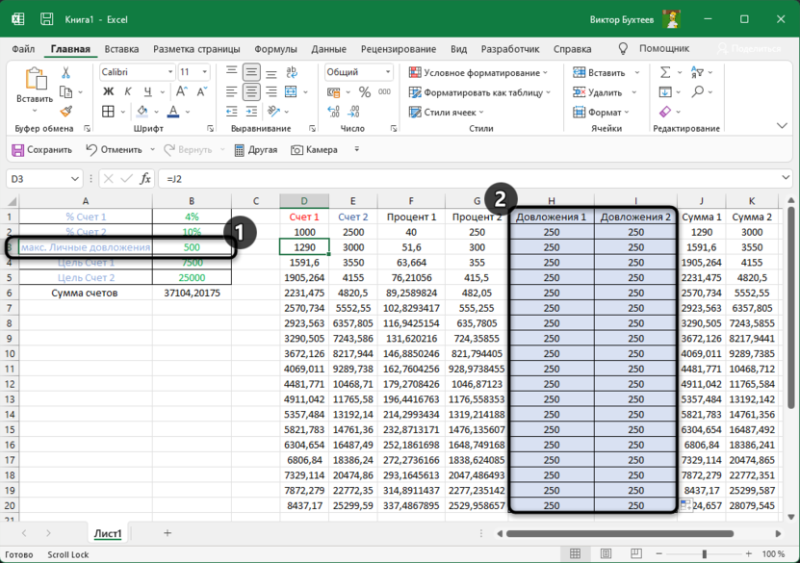Click the AutoSum sigma icon
Image resolution: width=800 pixels, height=563 pixels.
coord(665,72)
